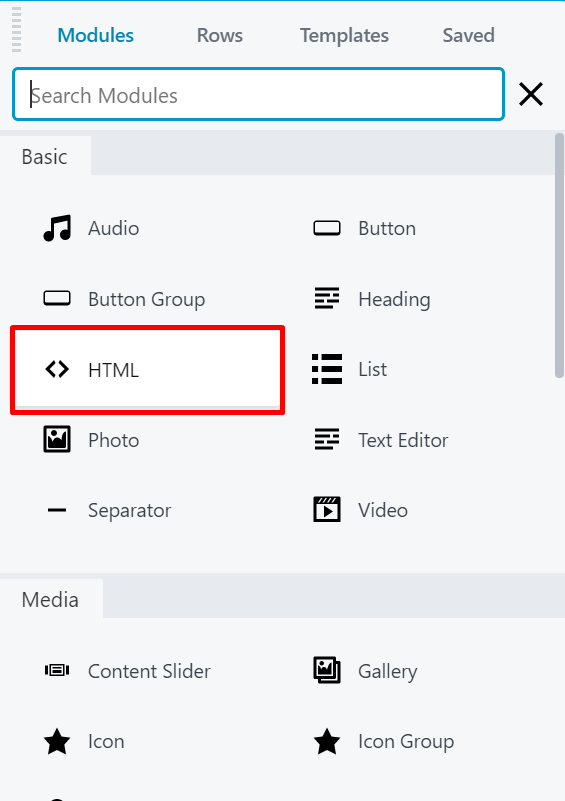Open the Templates tab
Image resolution: width=565 pixels, height=801 pixels.
344,35
